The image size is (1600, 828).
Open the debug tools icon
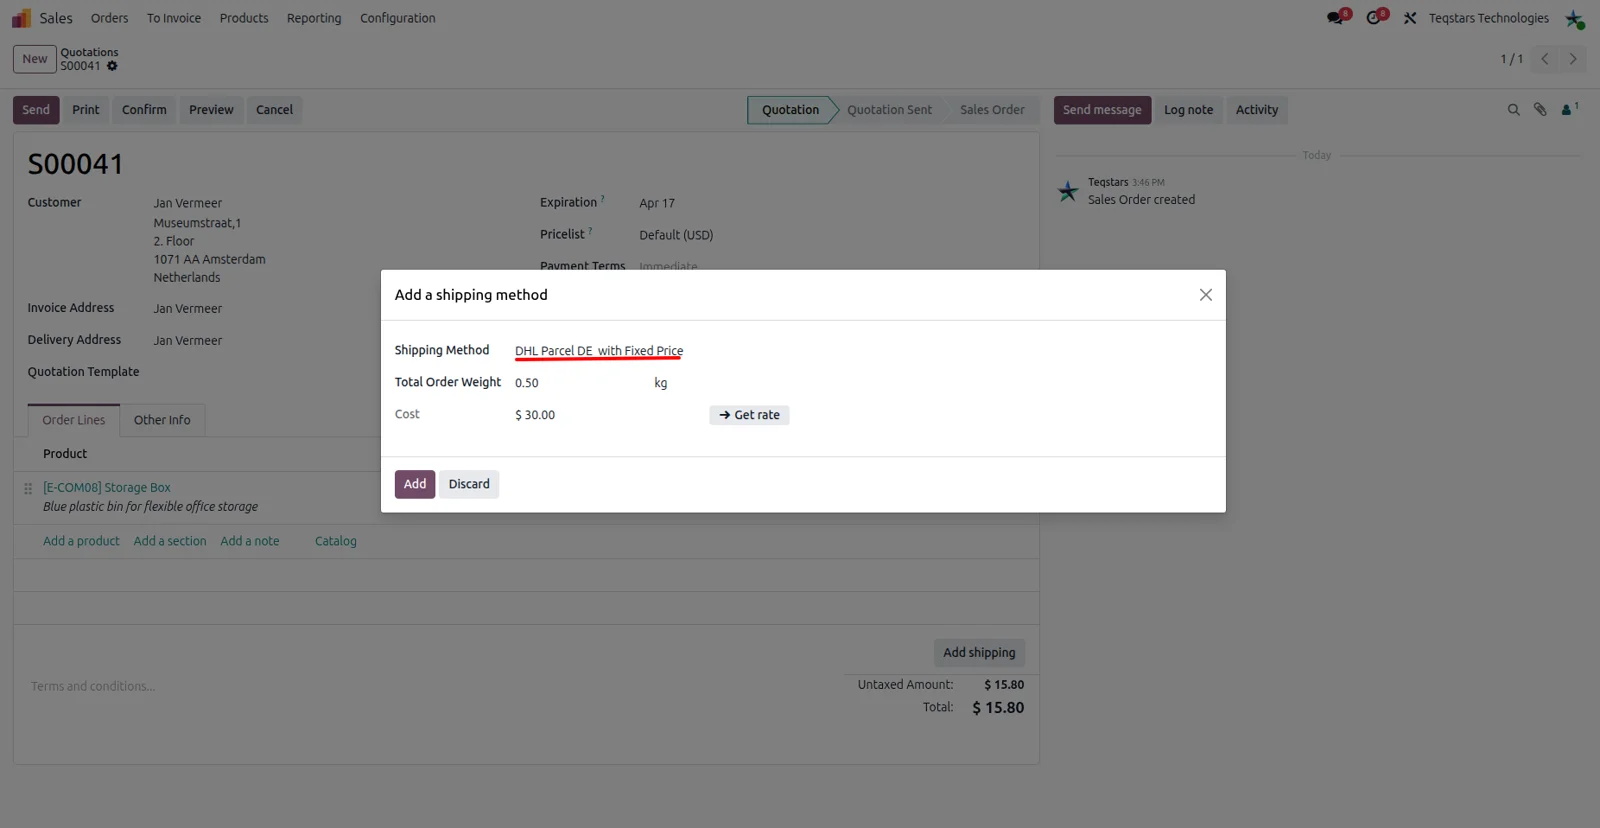[1410, 18]
